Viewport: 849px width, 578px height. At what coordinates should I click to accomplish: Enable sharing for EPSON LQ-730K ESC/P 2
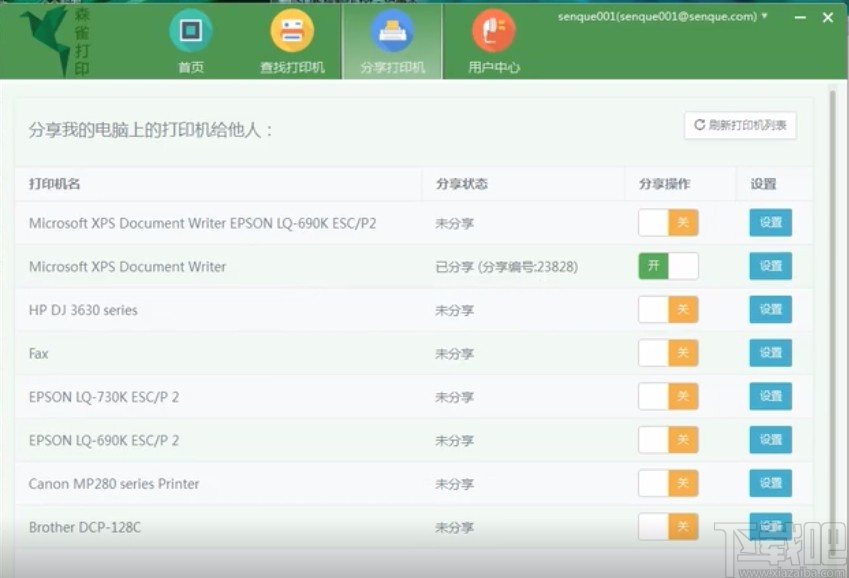667,396
